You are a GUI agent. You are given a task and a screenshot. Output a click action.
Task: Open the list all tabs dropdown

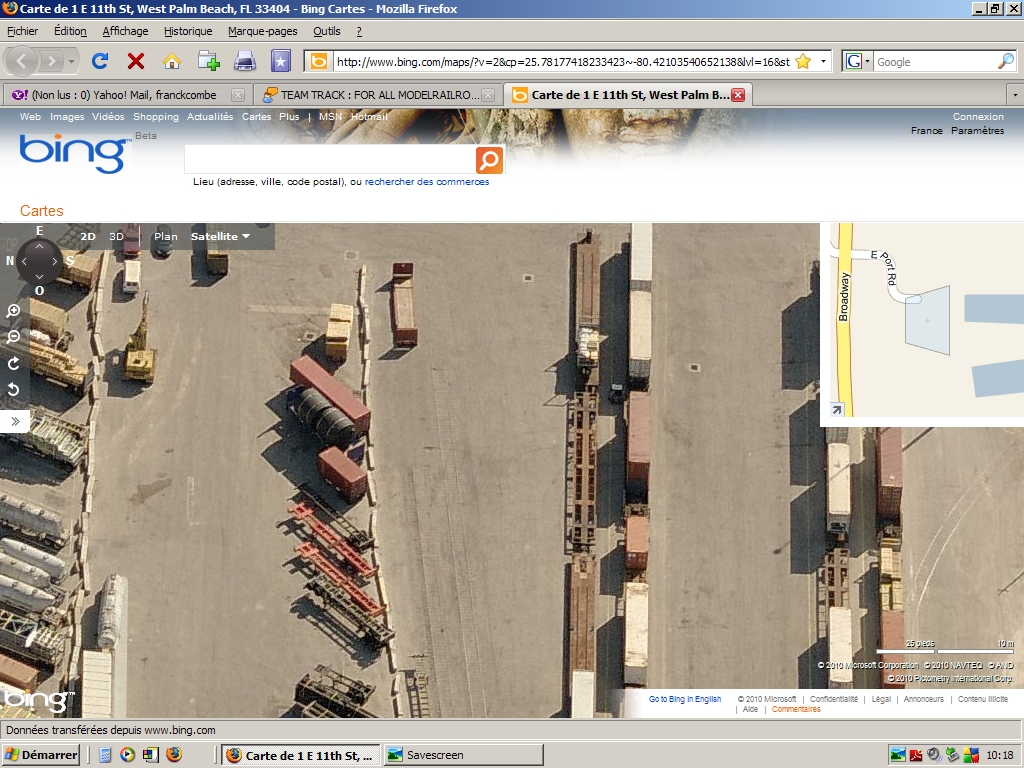(1015, 95)
